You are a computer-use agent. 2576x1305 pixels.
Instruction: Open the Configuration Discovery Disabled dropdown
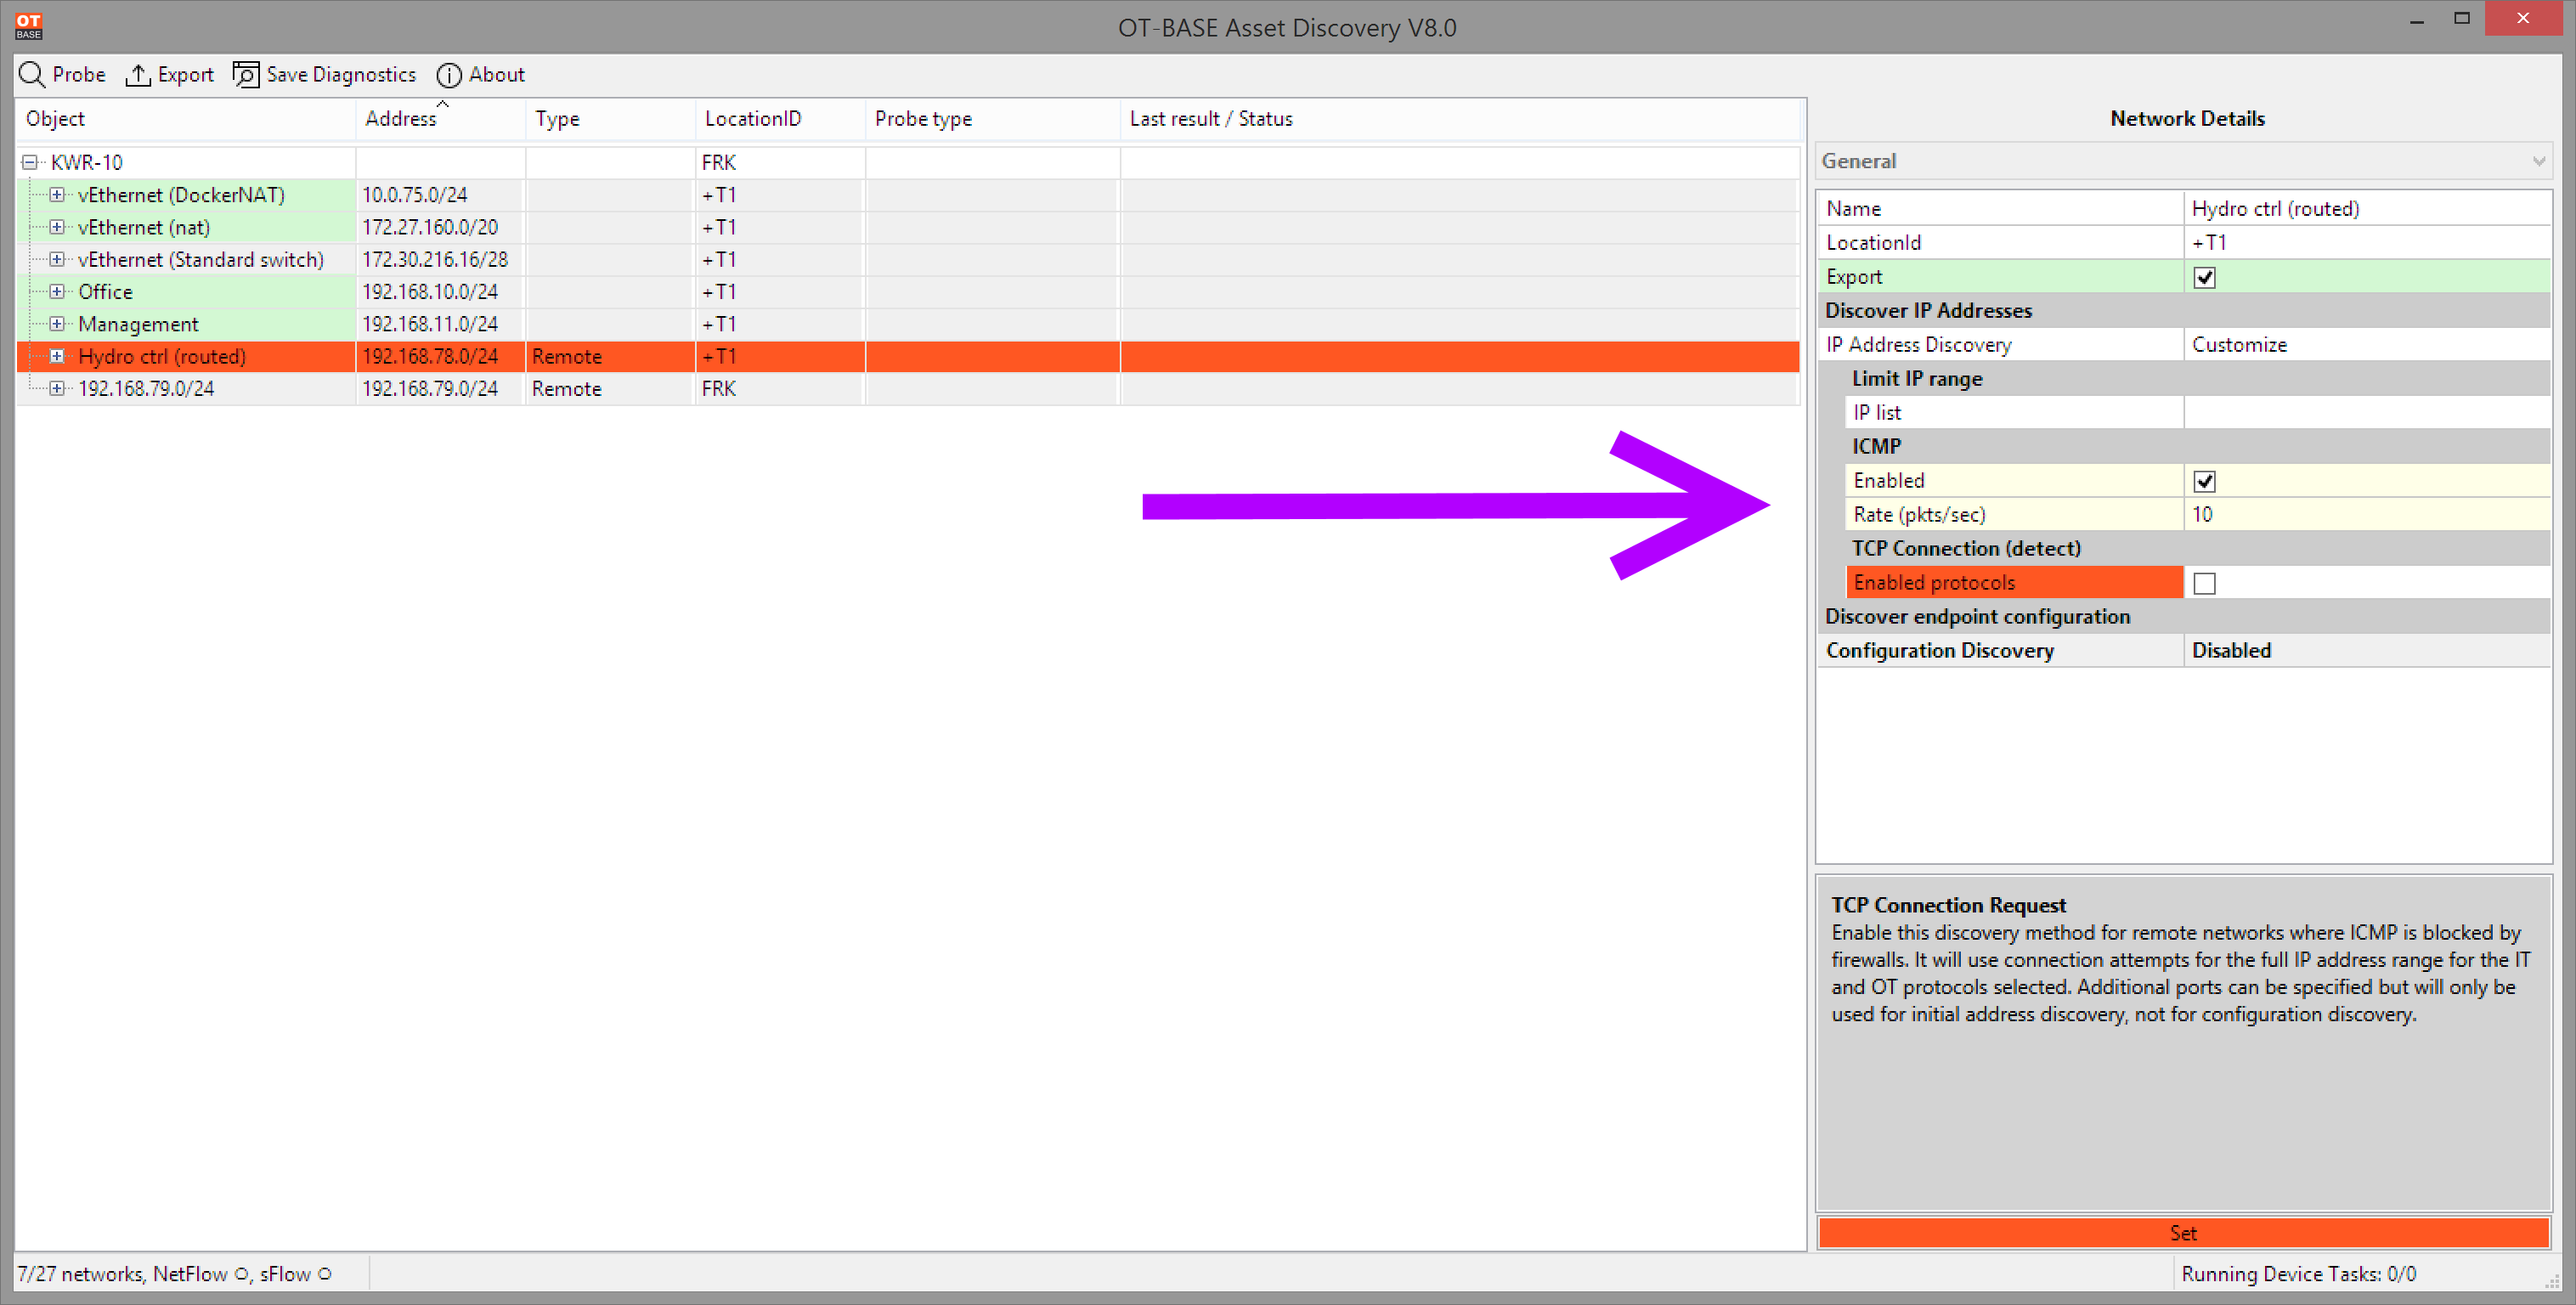coord(2366,651)
